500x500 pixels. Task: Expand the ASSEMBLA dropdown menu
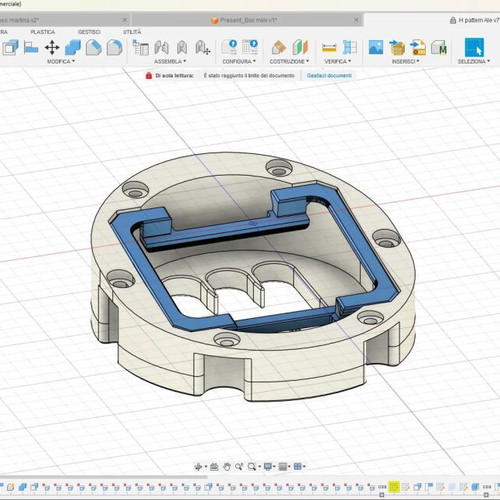pos(170,61)
